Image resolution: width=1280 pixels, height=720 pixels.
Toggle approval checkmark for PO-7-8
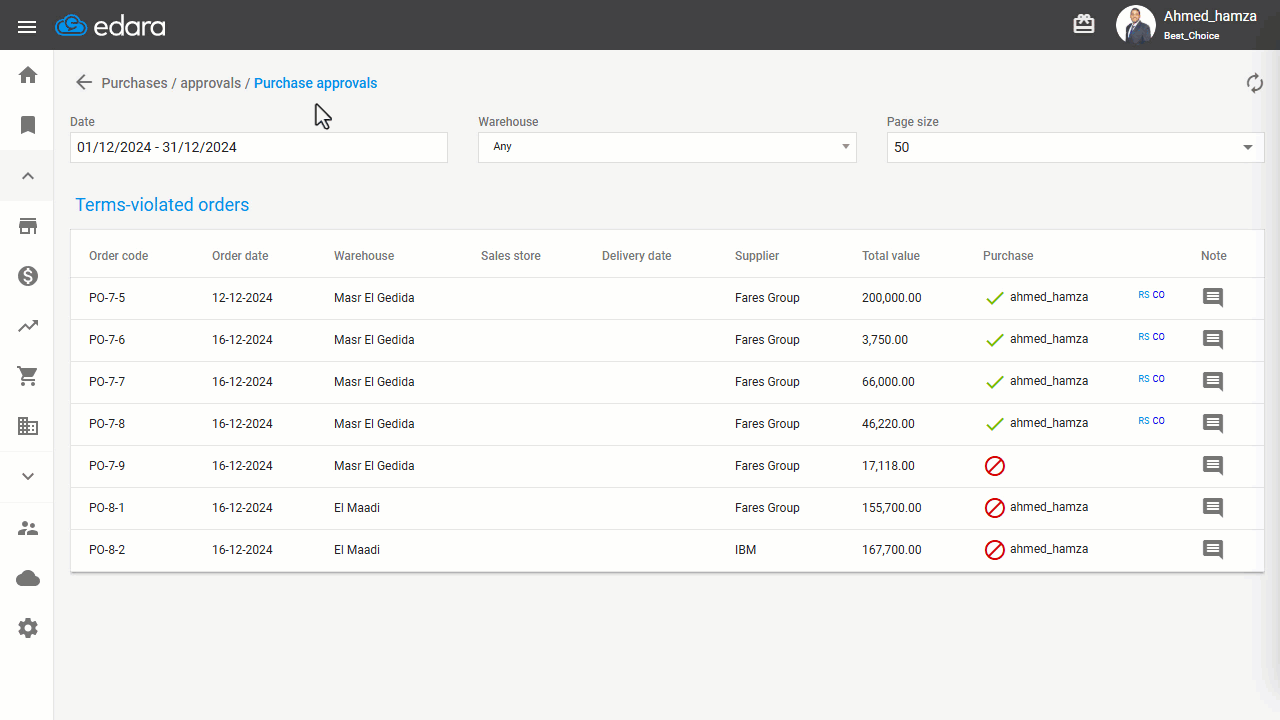point(994,424)
